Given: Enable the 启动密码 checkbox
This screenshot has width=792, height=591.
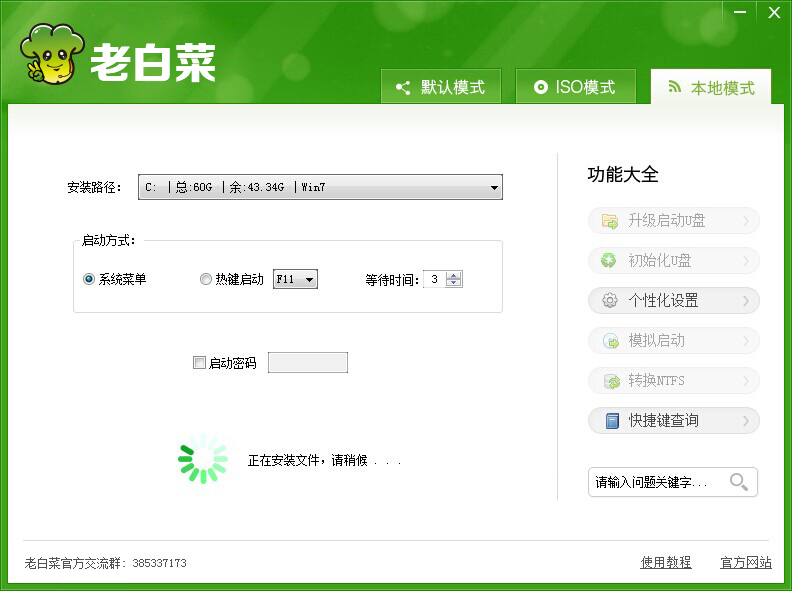Looking at the screenshot, I should (x=200, y=362).
